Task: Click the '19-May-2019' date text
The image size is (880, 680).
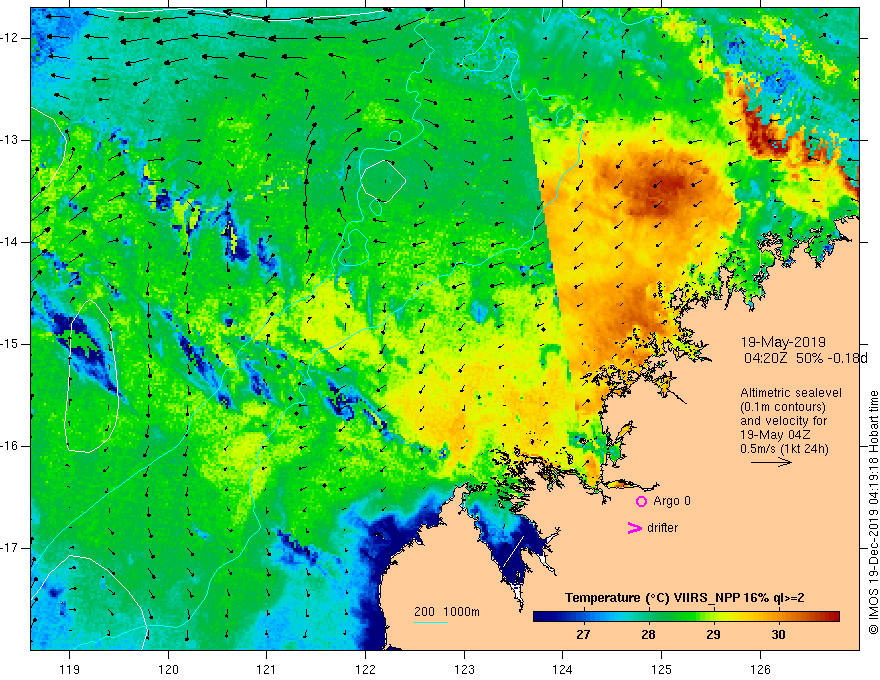Action: point(783,342)
